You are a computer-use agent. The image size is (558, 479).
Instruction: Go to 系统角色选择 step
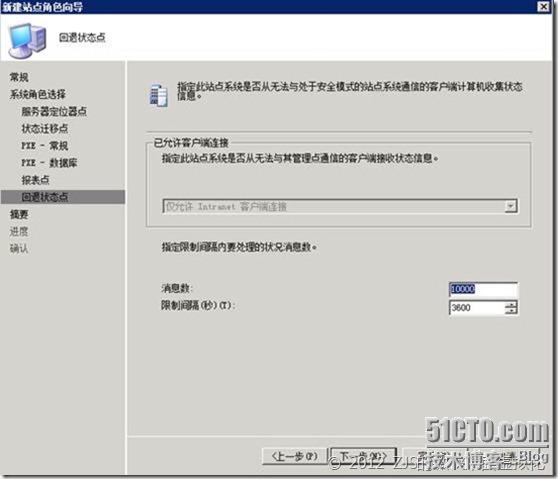38,94
